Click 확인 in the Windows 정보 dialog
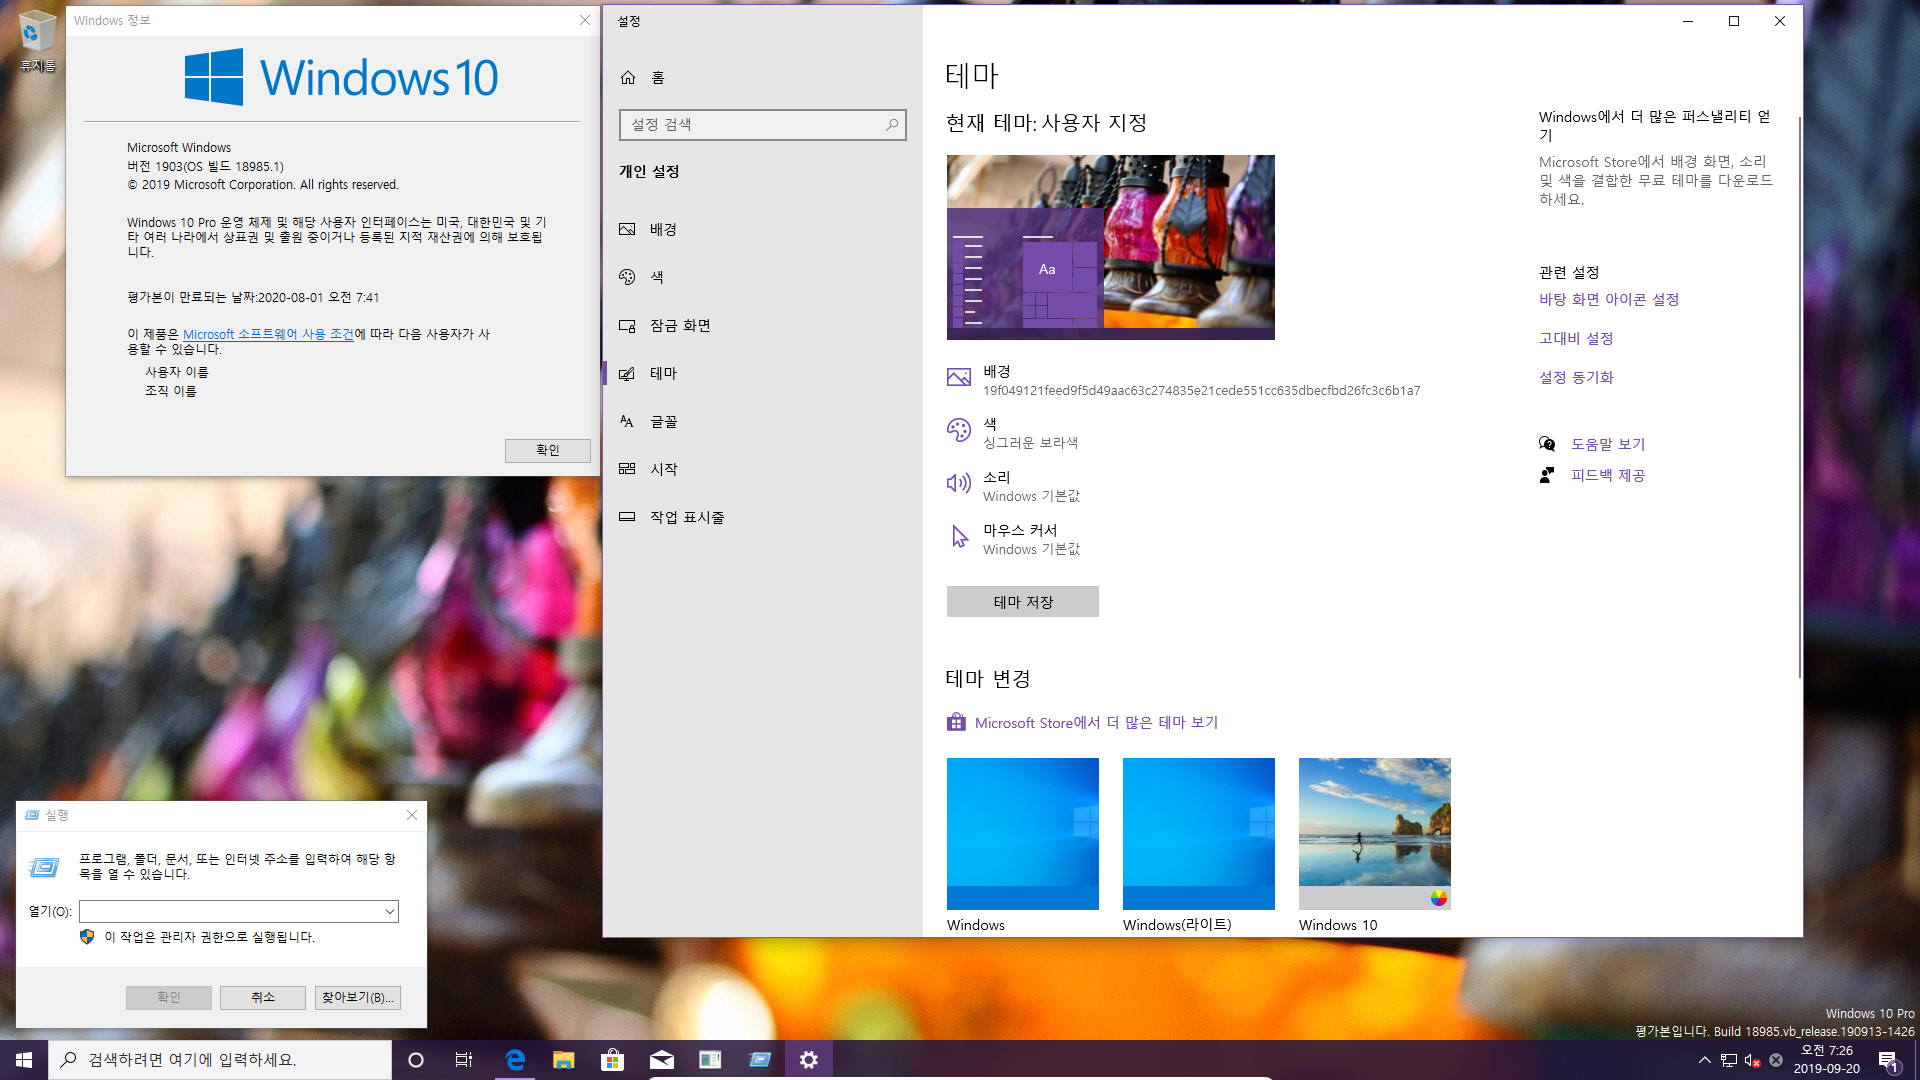 point(547,450)
